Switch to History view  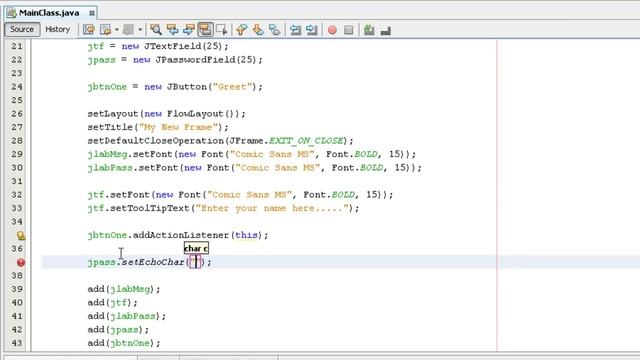click(x=58, y=29)
